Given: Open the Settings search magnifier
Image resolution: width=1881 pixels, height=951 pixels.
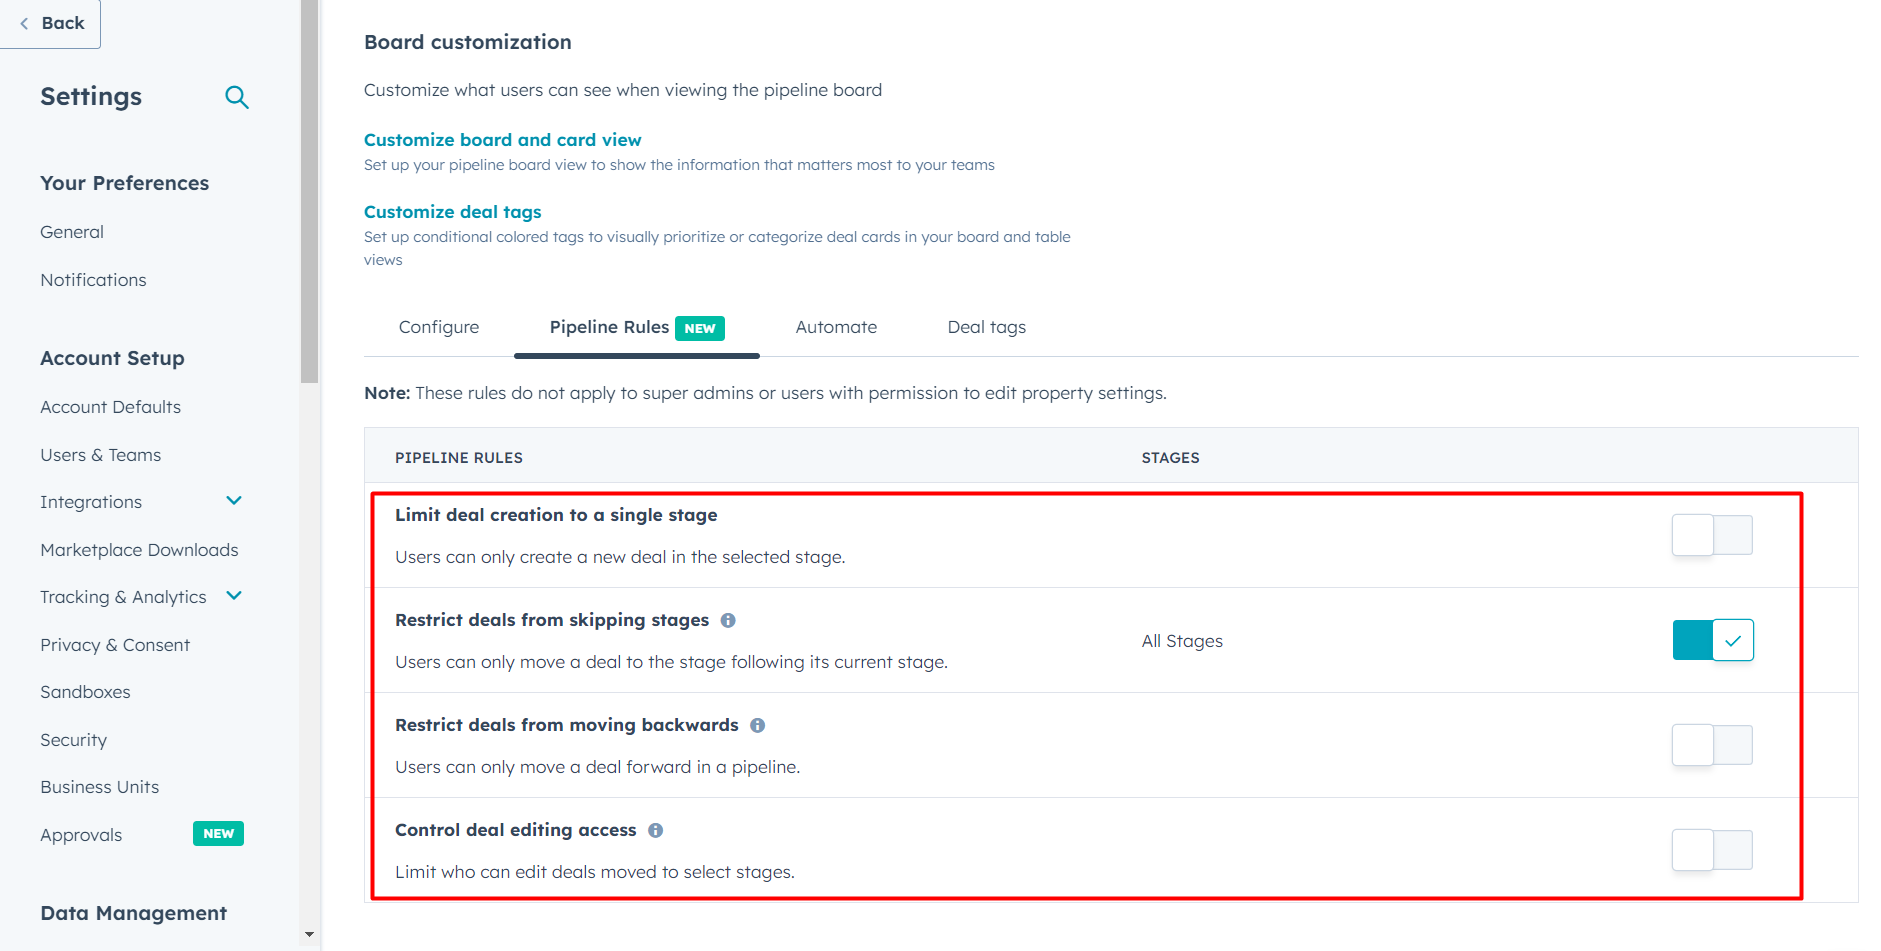Looking at the screenshot, I should pyautogui.click(x=237, y=97).
